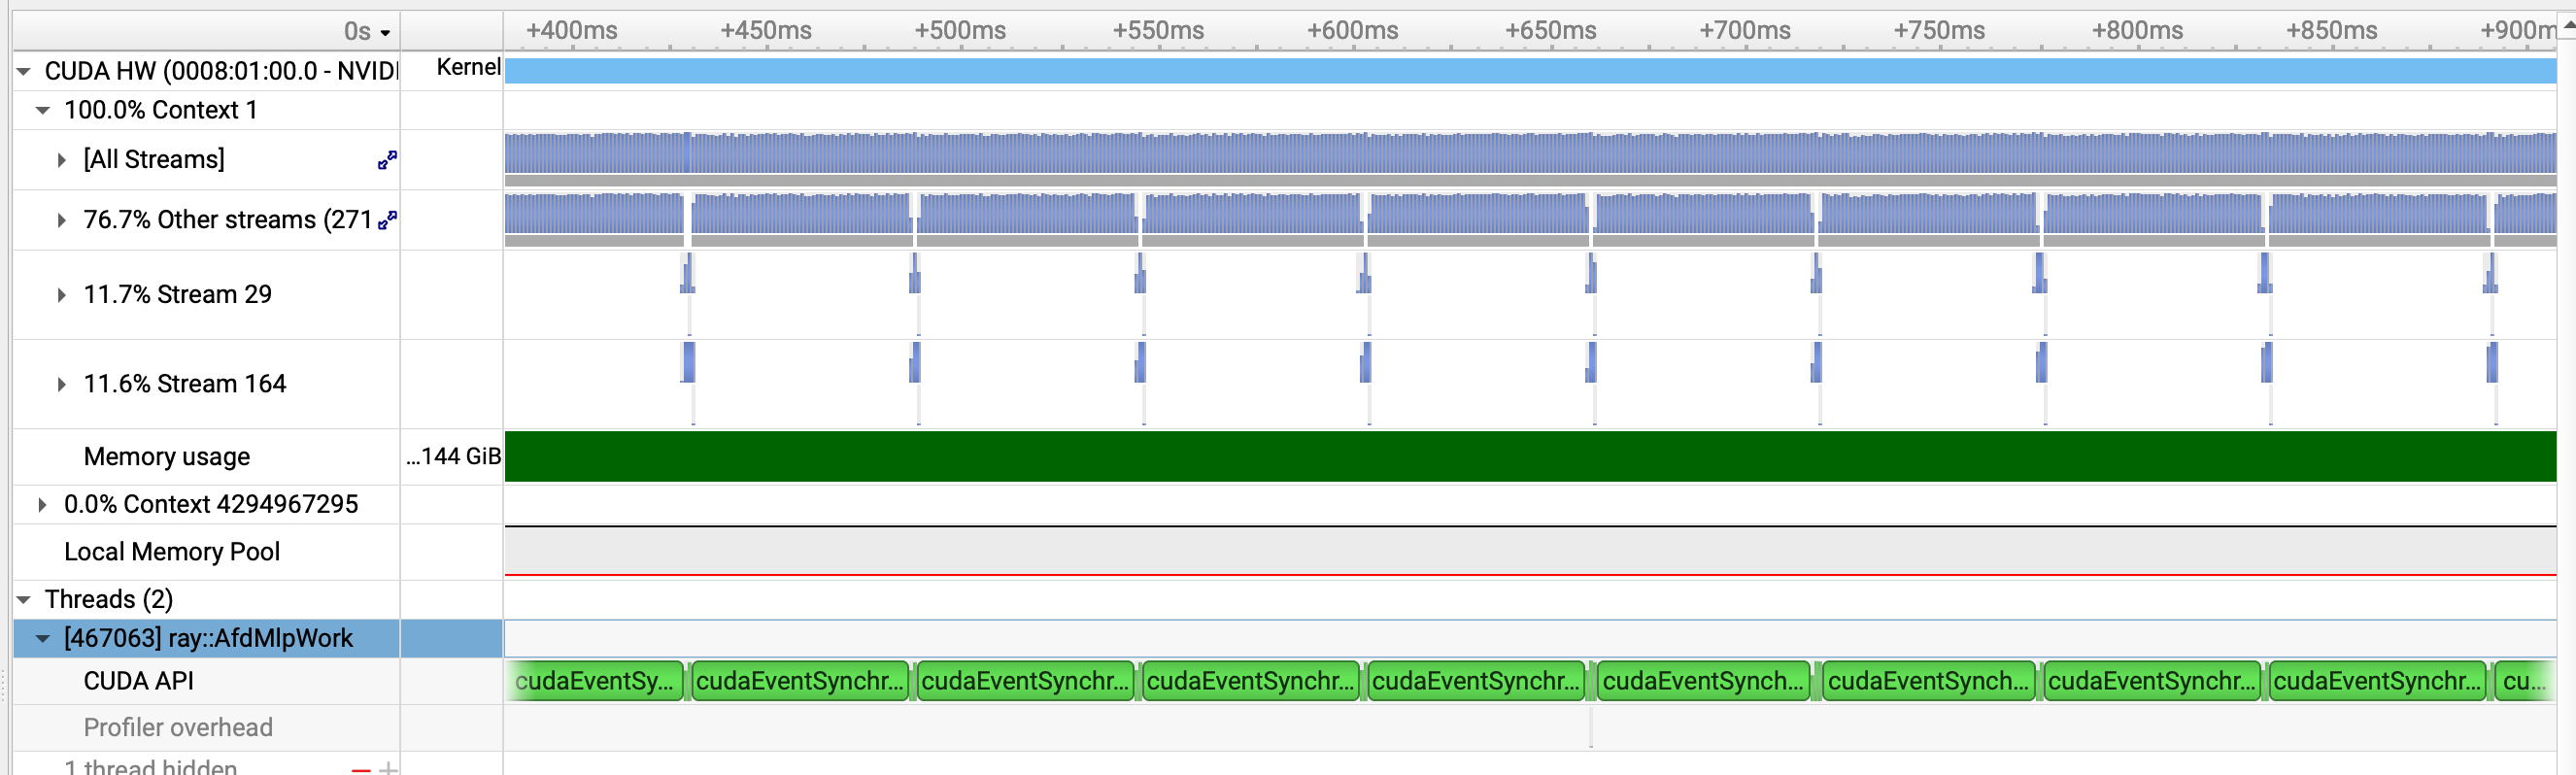This screenshot has width=2576, height=775.
Task: Click the +800ms ruler label
Action: pyautogui.click(x=2137, y=31)
